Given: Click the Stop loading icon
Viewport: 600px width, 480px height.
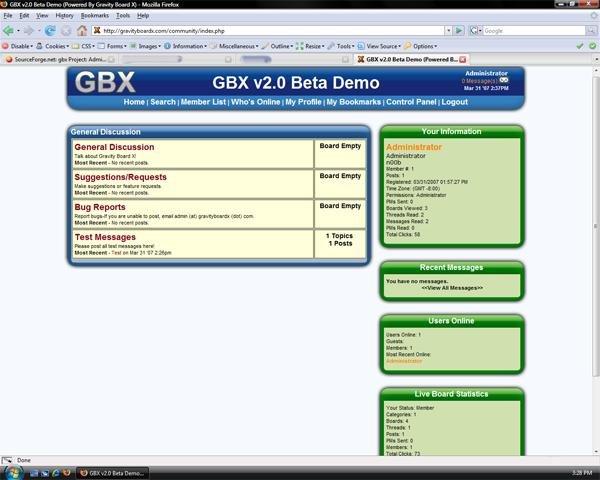Looking at the screenshot, I should point(66,31).
